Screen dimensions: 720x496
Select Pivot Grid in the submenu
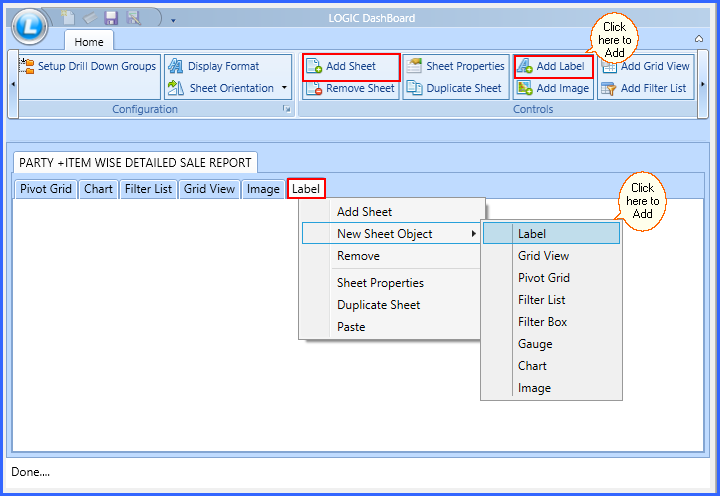tap(551, 278)
